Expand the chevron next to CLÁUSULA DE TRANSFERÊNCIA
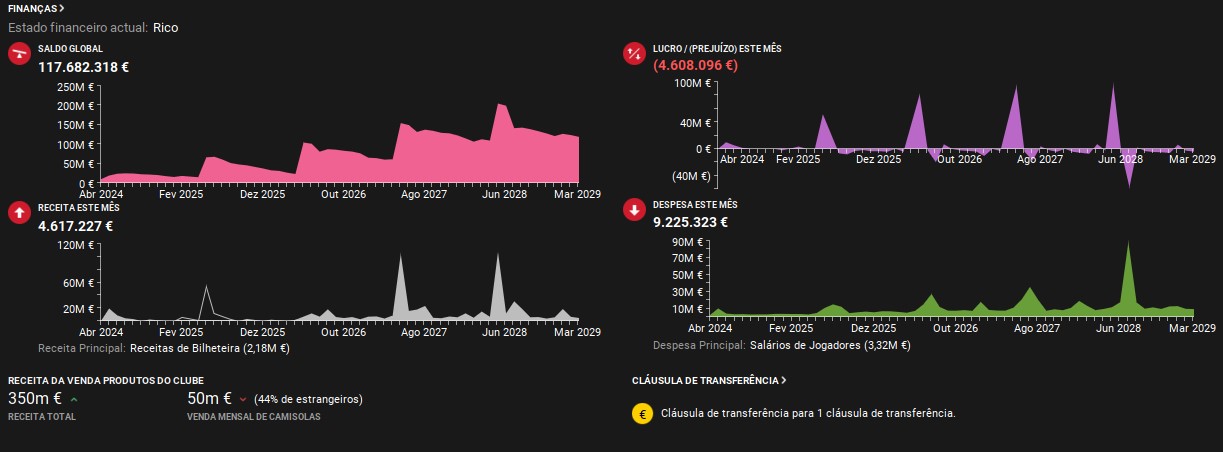 pos(783,381)
